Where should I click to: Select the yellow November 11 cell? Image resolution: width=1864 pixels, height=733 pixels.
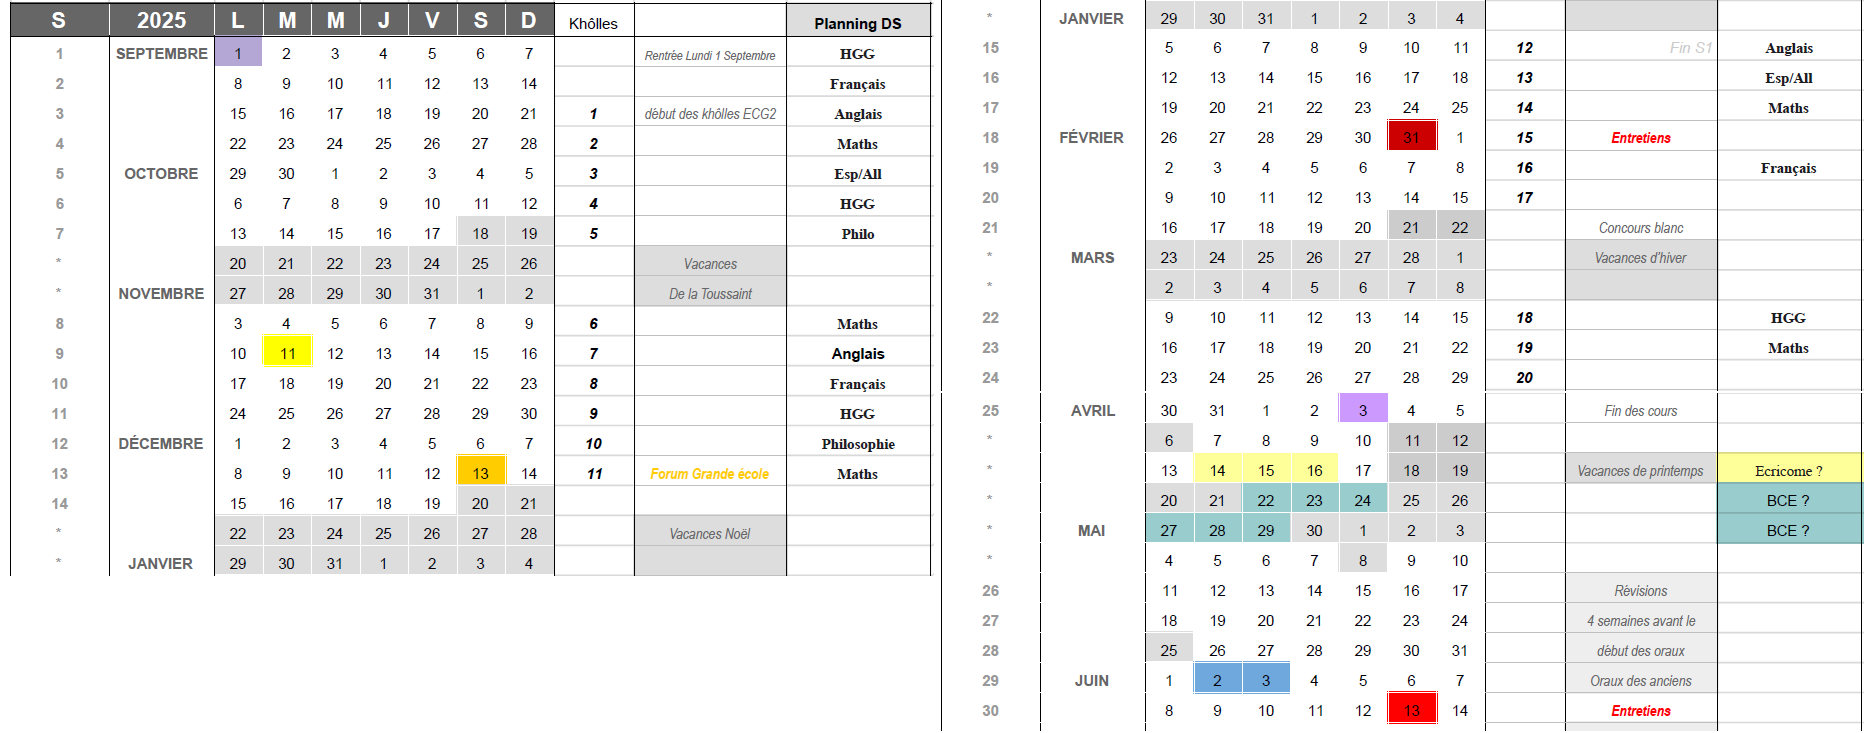pyautogui.click(x=287, y=353)
